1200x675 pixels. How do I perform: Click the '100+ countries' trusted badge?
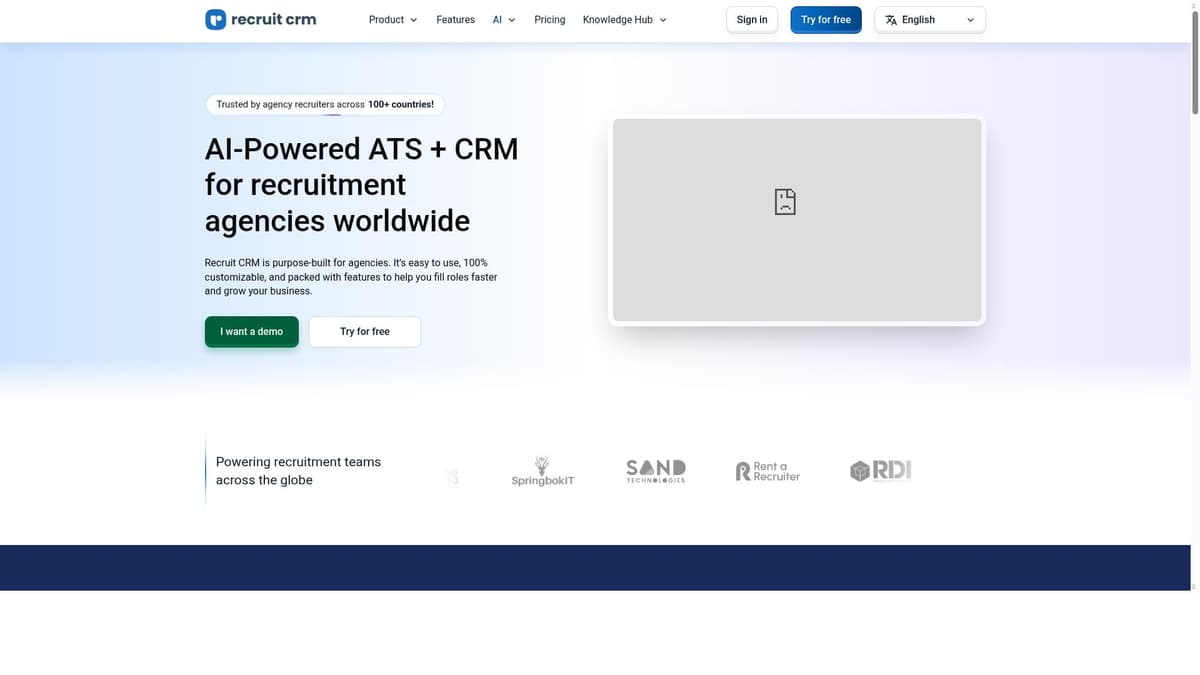323,104
